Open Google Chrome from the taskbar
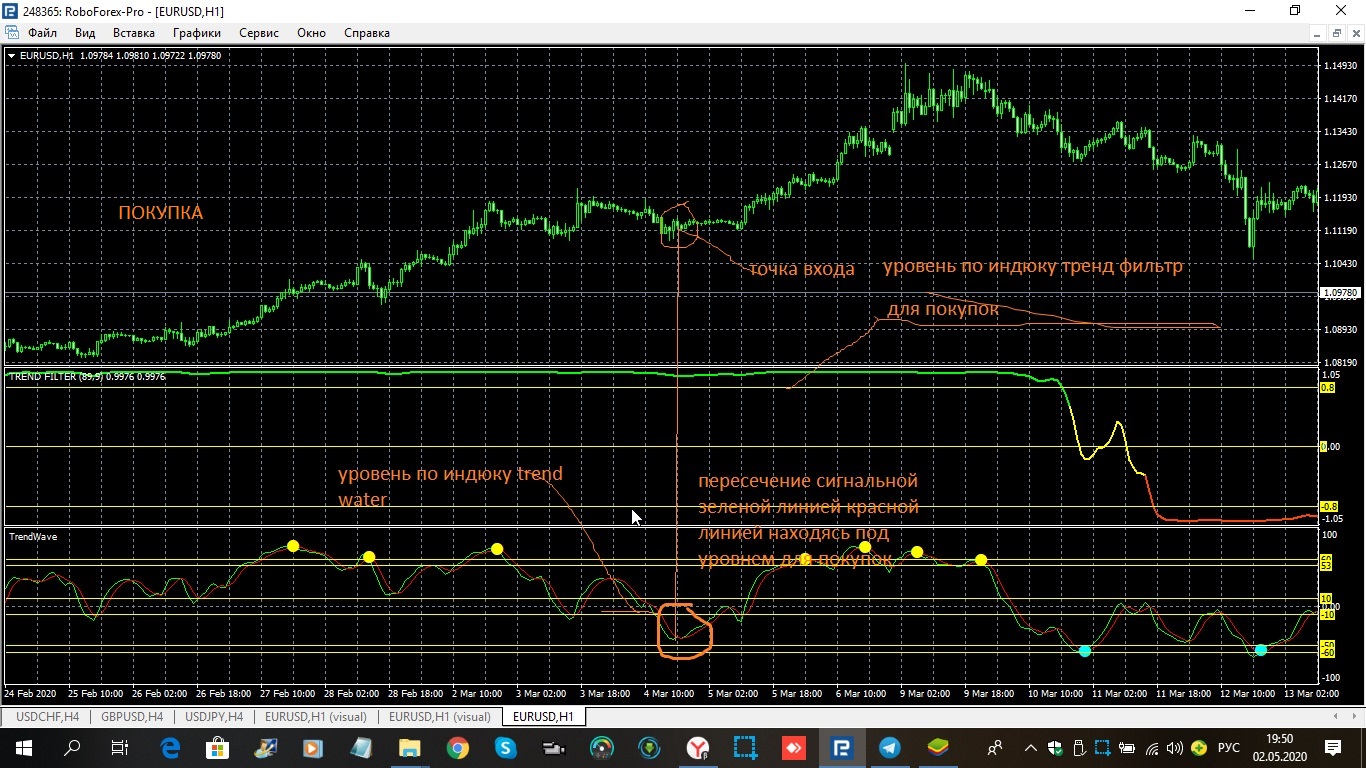This screenshot has height=768, width=1366. (457, 747)
